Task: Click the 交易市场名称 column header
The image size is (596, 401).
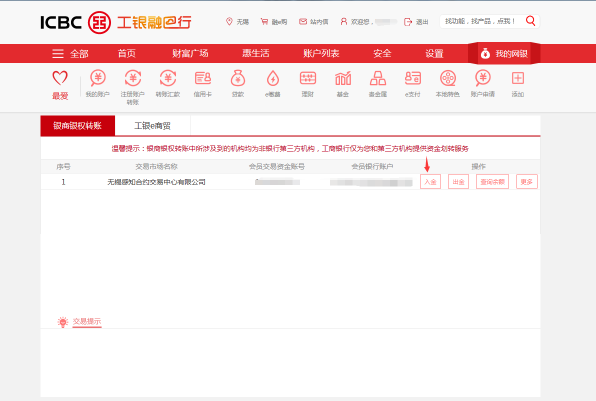Action: point(157,166)
